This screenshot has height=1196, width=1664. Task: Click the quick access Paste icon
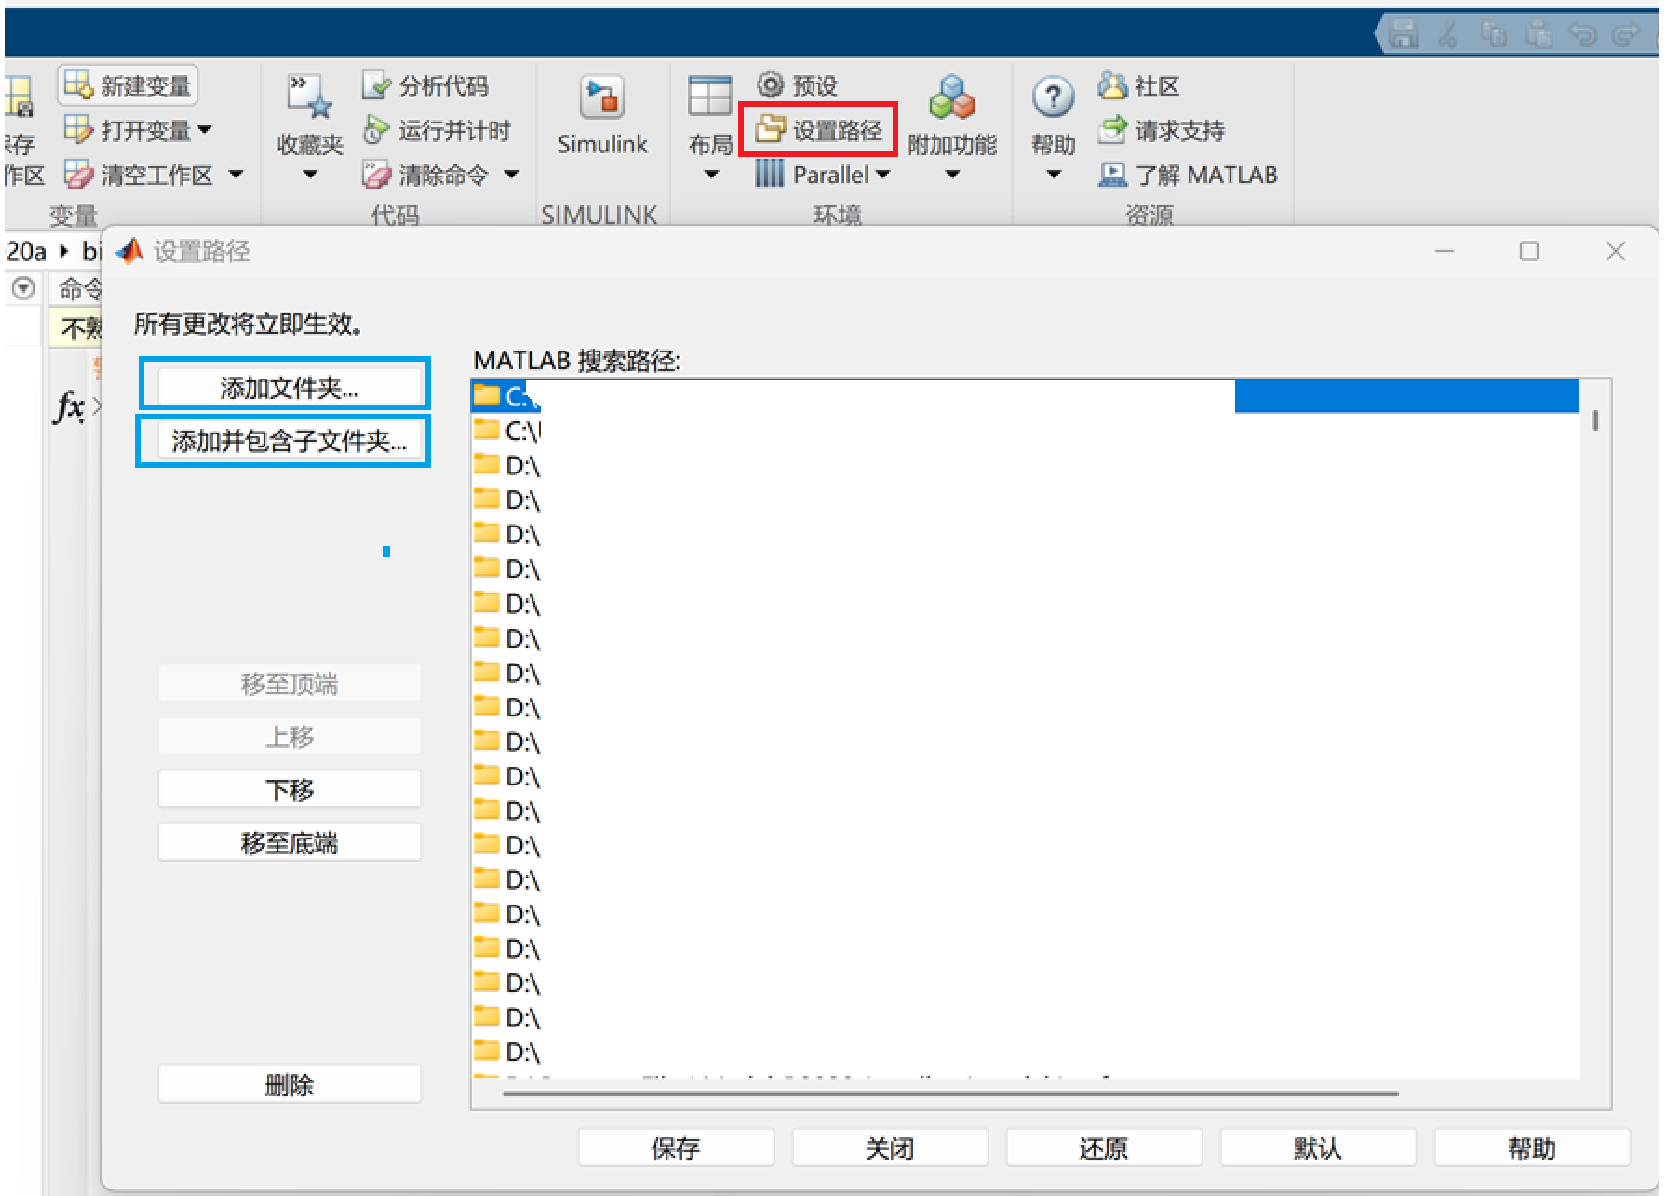coord(1539,35)
